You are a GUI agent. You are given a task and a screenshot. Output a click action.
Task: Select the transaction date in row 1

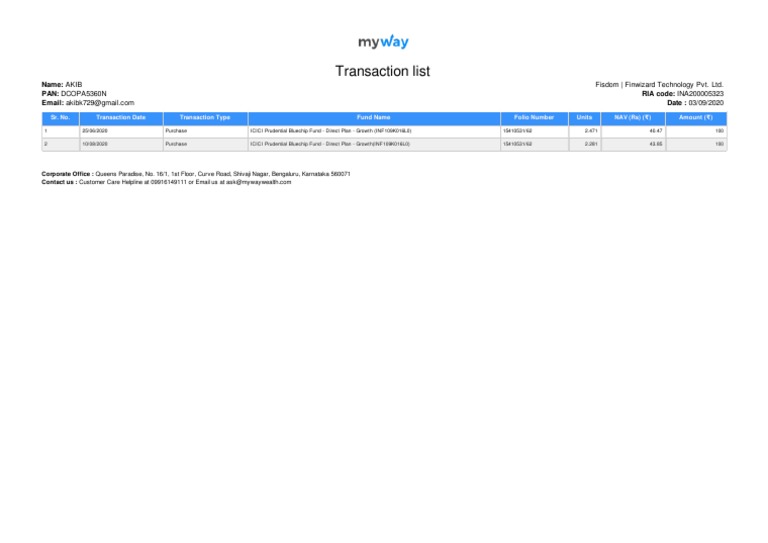tap(95, 131)
